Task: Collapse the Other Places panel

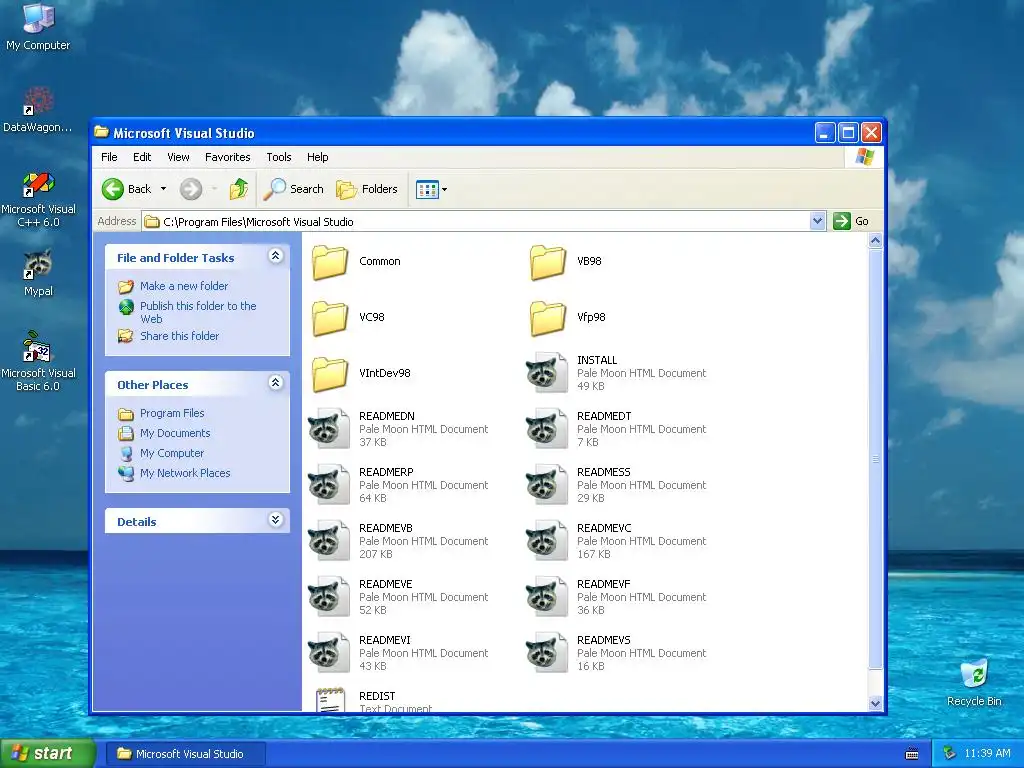Action: 276,383
